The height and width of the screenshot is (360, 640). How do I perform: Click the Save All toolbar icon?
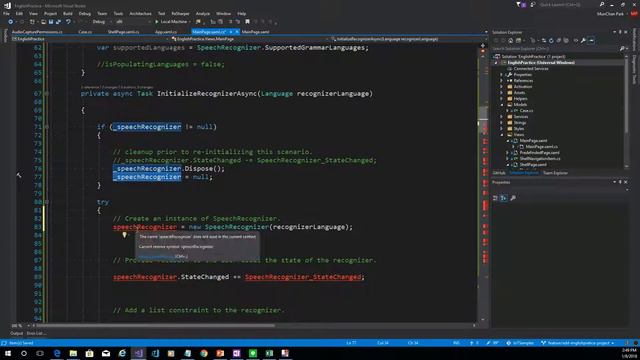pyautogui.click(x=58, y=22)
